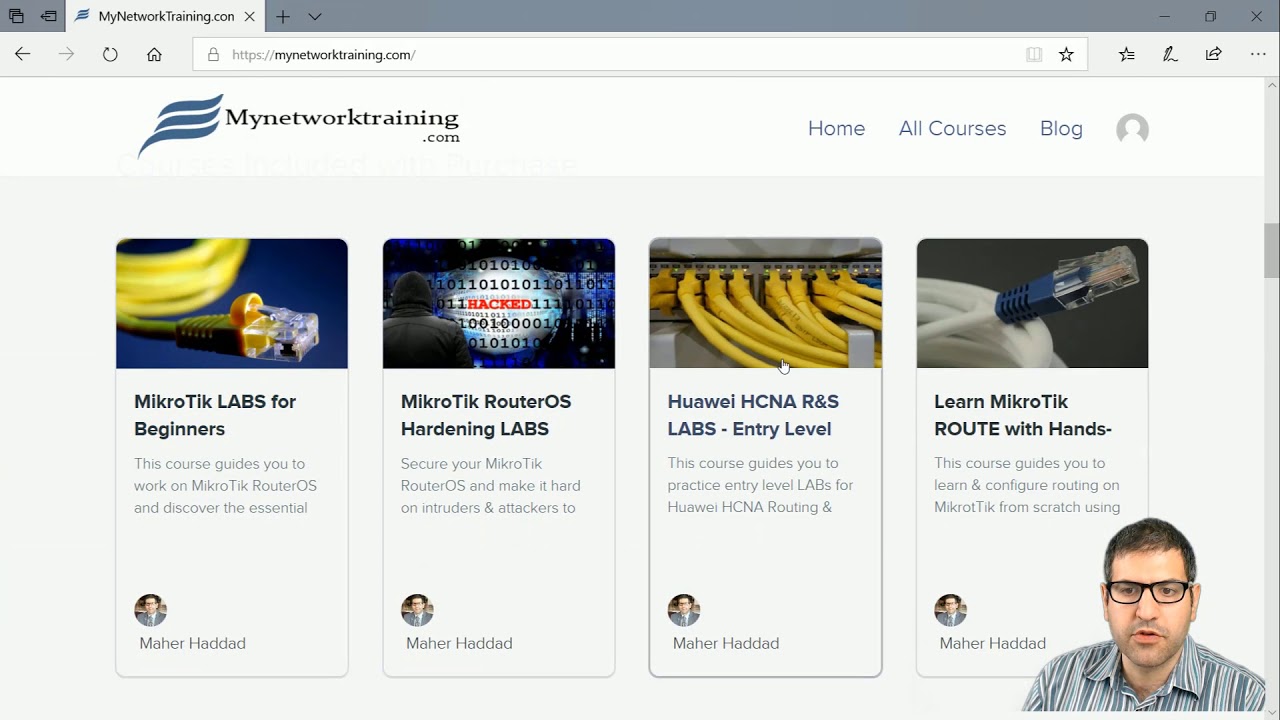The height and width of the screenshot is (720, 1280).
Task: Open Huawei HCNA yellow cables thumbnail
Action: point(766,303)
